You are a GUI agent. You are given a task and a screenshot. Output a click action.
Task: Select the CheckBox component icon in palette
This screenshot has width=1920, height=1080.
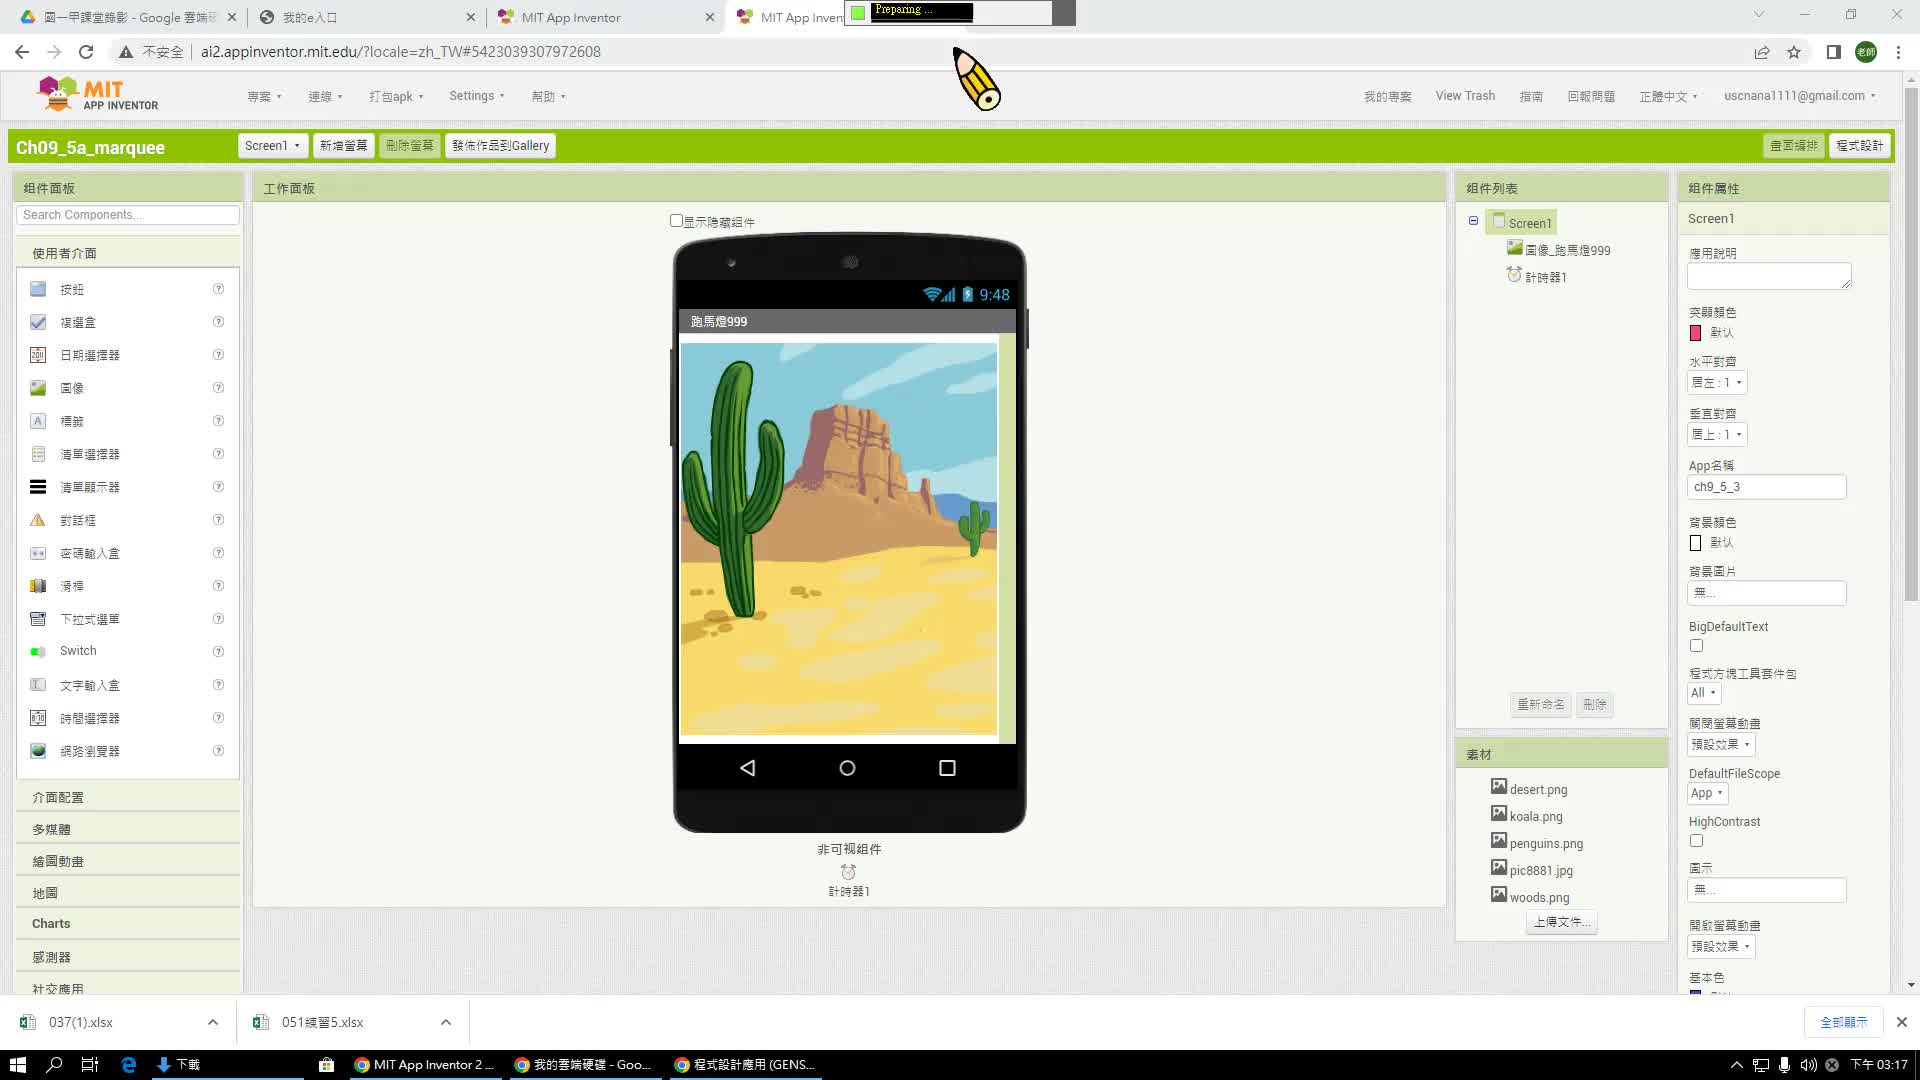[x=38, y=322]
